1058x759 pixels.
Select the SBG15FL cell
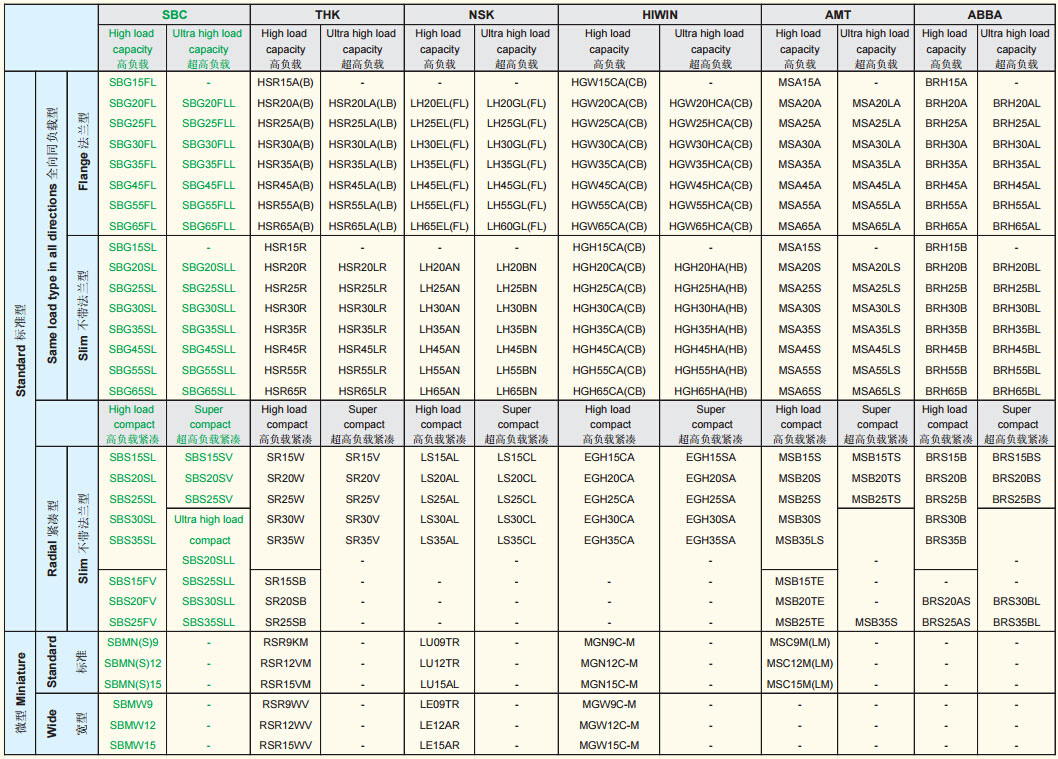(132, 82)
